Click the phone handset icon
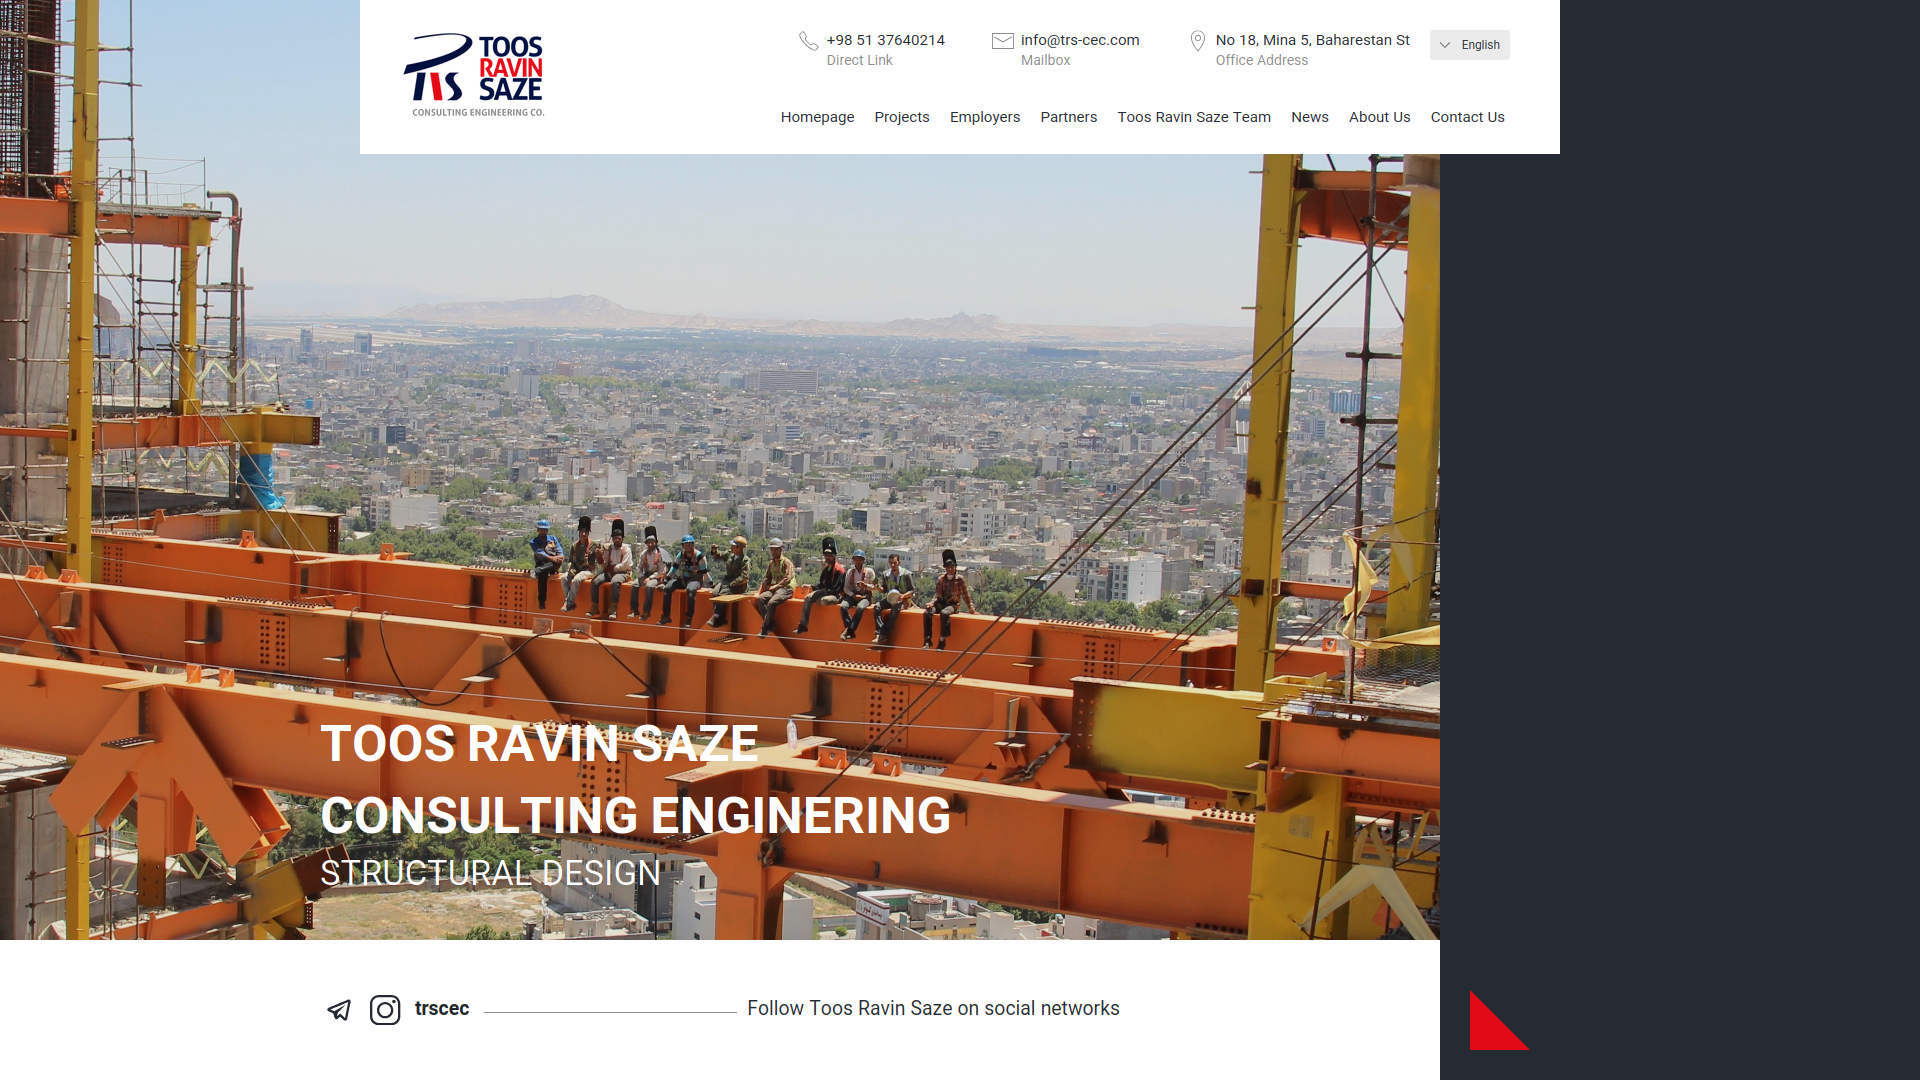The width and height of the screenshot is (1920, 1080). coord(808,41)
